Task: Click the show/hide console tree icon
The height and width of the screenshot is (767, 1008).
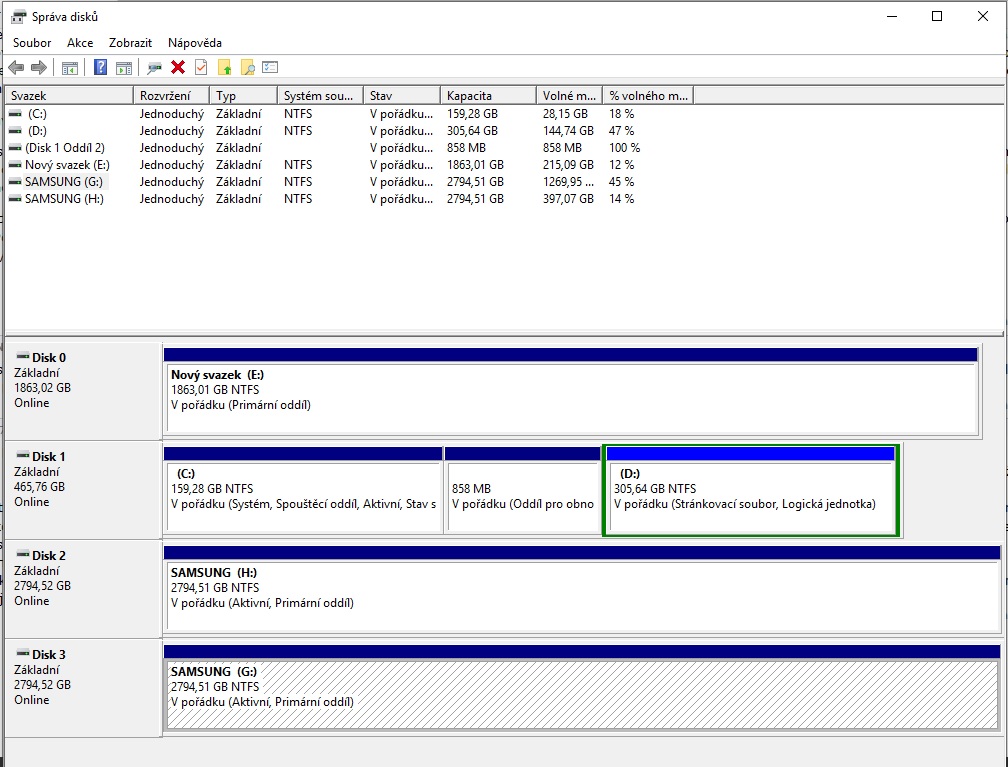Action: (x=70, y=68)
